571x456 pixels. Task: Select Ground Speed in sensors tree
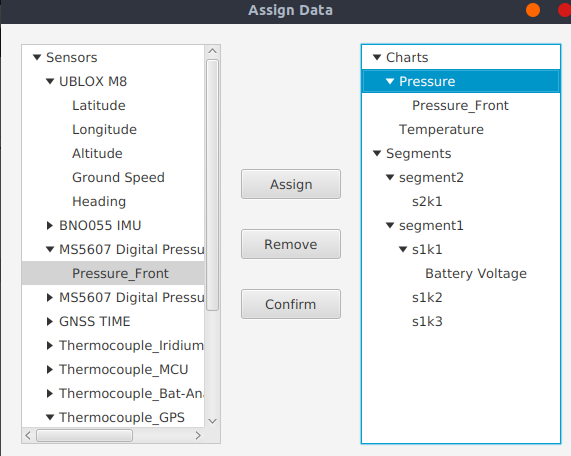[118, 177]
